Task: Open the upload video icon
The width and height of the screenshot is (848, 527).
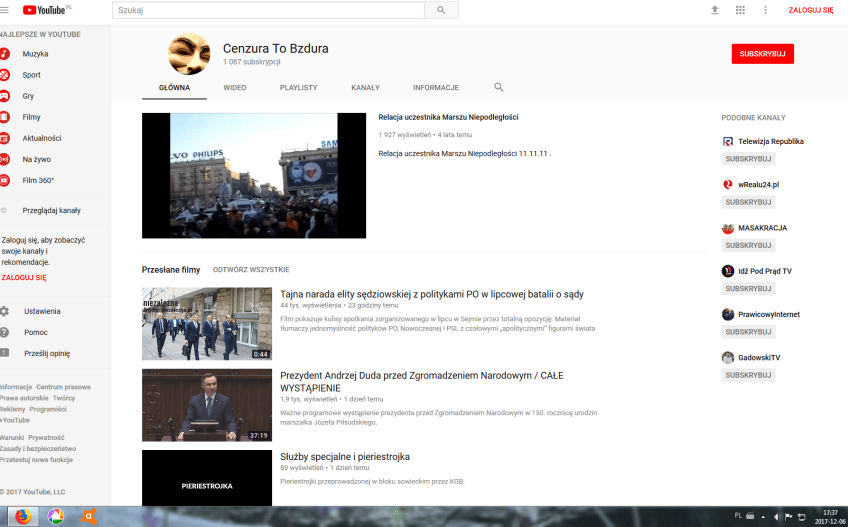Action: pos(714,10)
